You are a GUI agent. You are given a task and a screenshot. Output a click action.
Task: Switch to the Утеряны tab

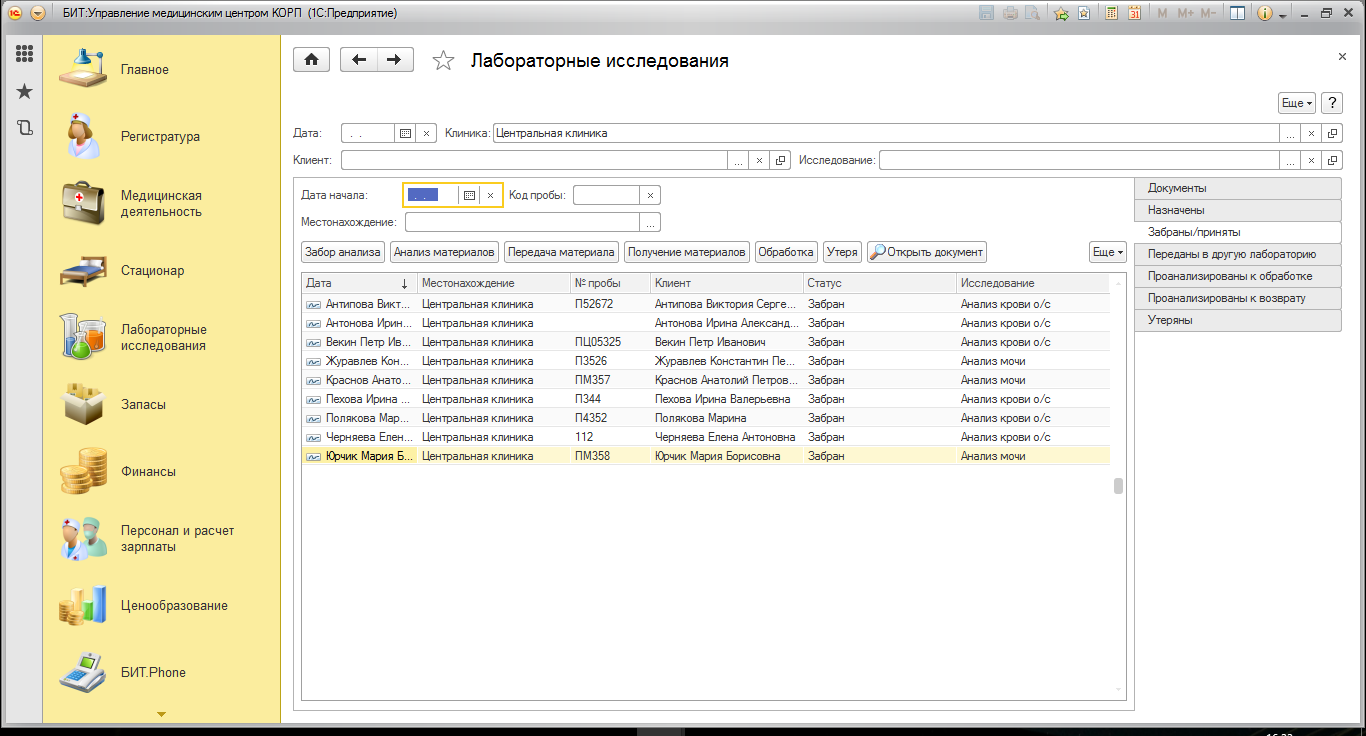(1237, 320)
